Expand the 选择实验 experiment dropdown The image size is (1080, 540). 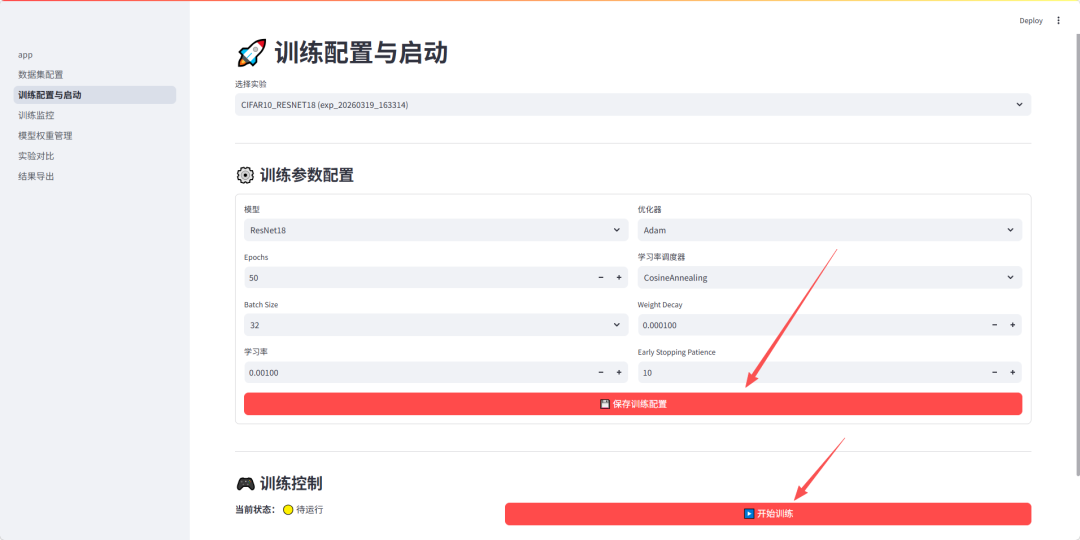632,105
